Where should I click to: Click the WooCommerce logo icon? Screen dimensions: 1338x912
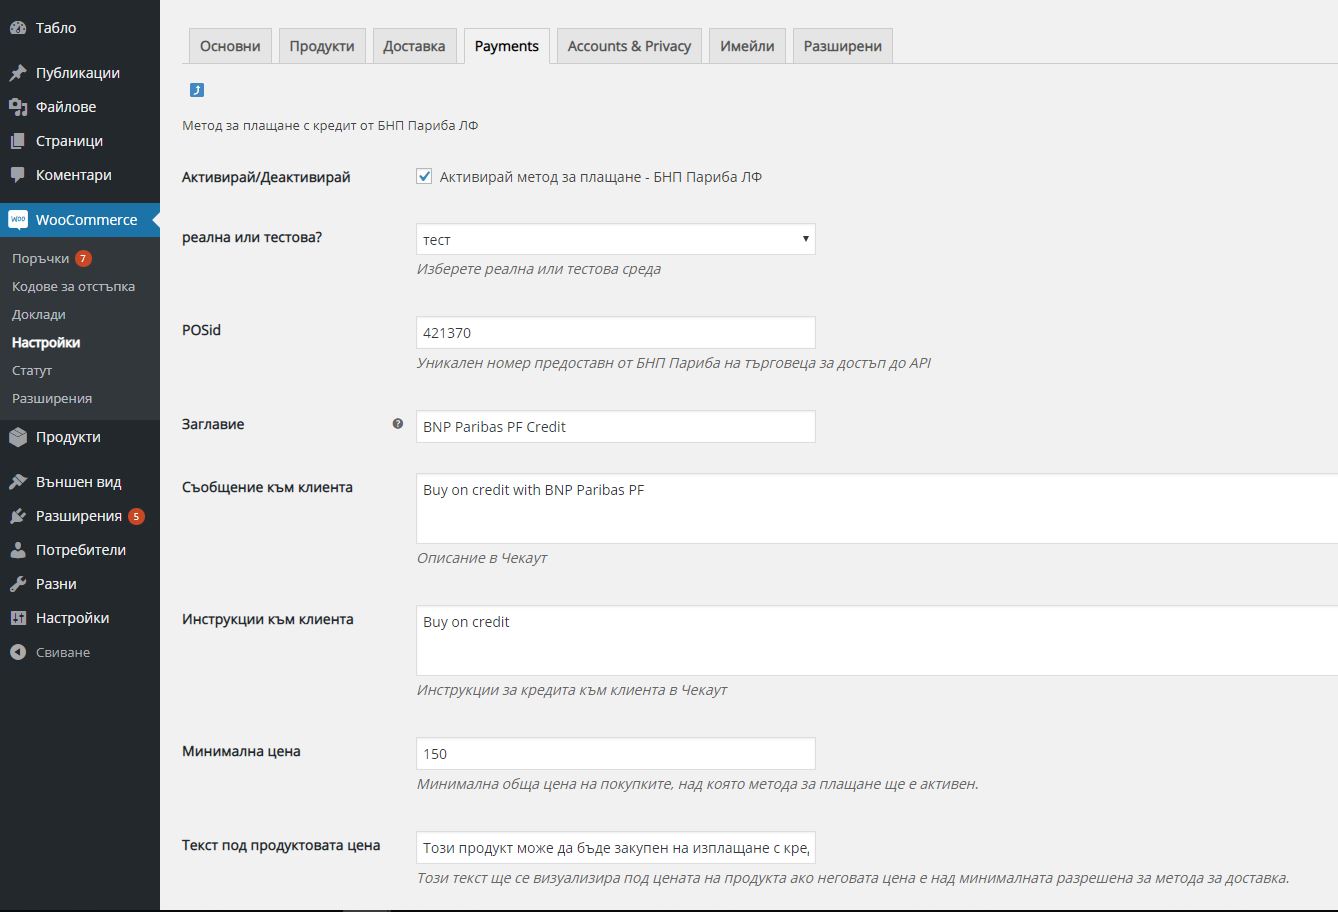[18, 220]
